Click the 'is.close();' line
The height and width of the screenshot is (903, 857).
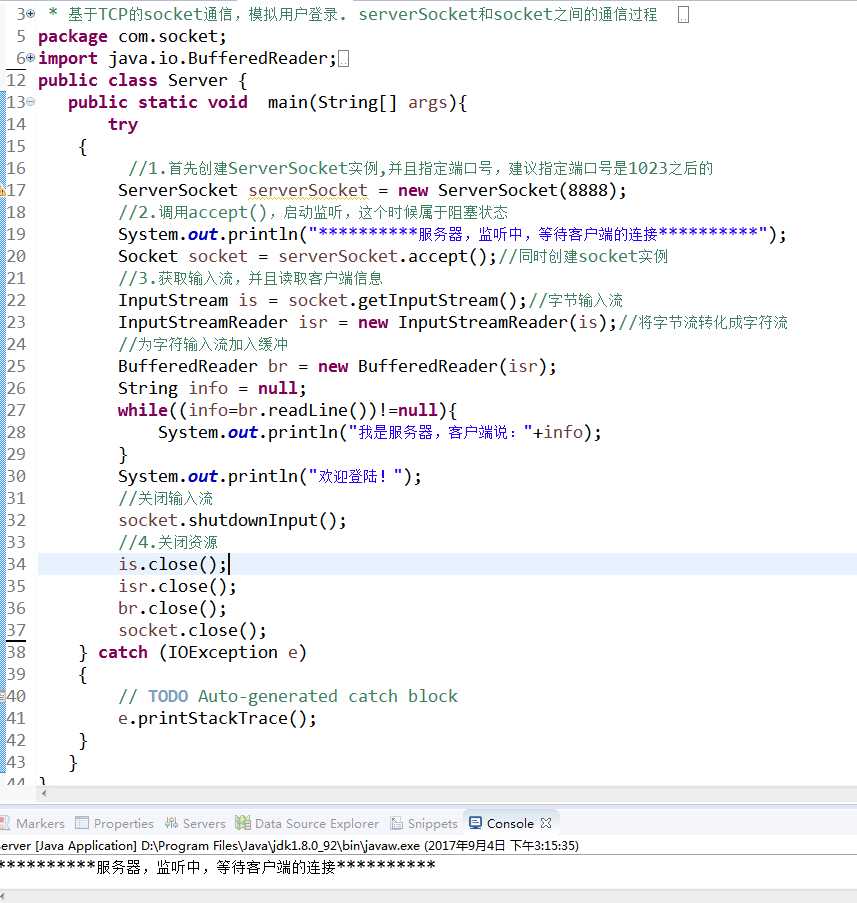point(173,564)
